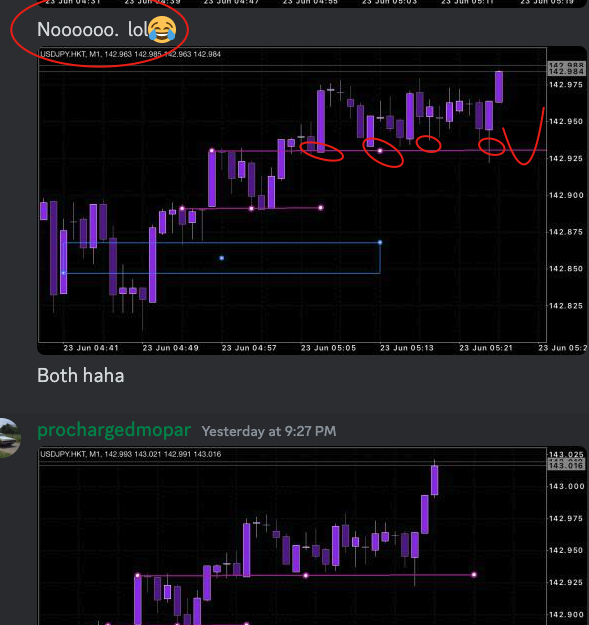Open the USDJPY chart image showing 143.016
589x625 pixels.
312,536
